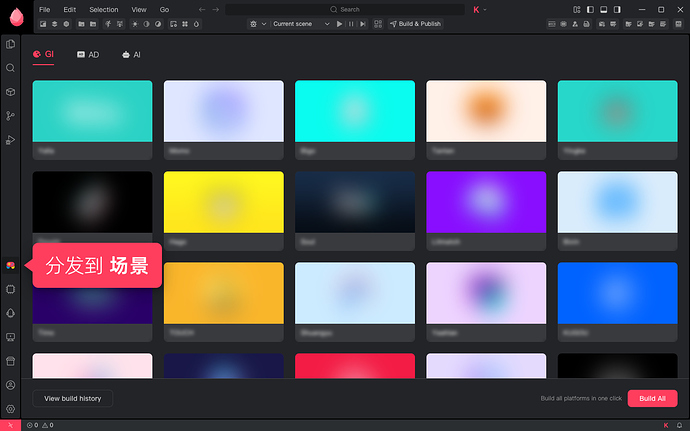
Task: Click the play button in toolbar
Action: [x=339, y=24]
